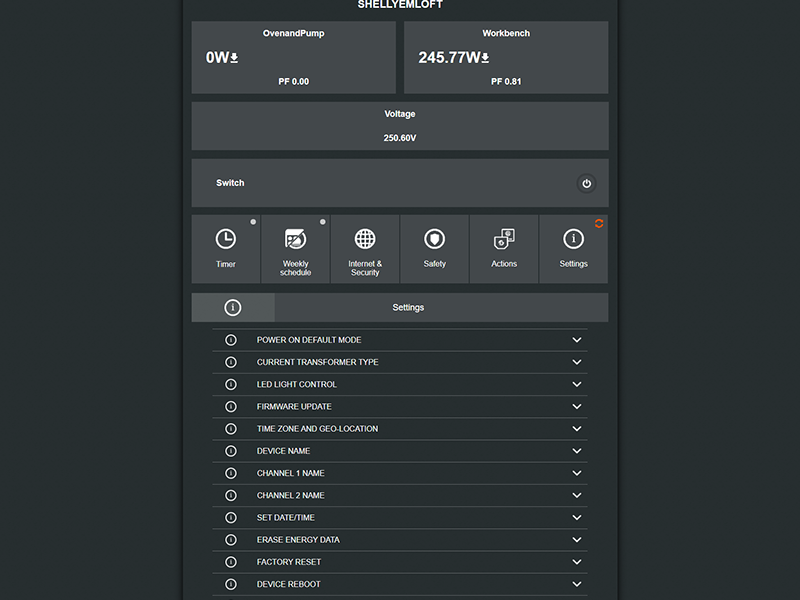Click the Voltage heading
This screenshot has width=800, height=600.
400,114
